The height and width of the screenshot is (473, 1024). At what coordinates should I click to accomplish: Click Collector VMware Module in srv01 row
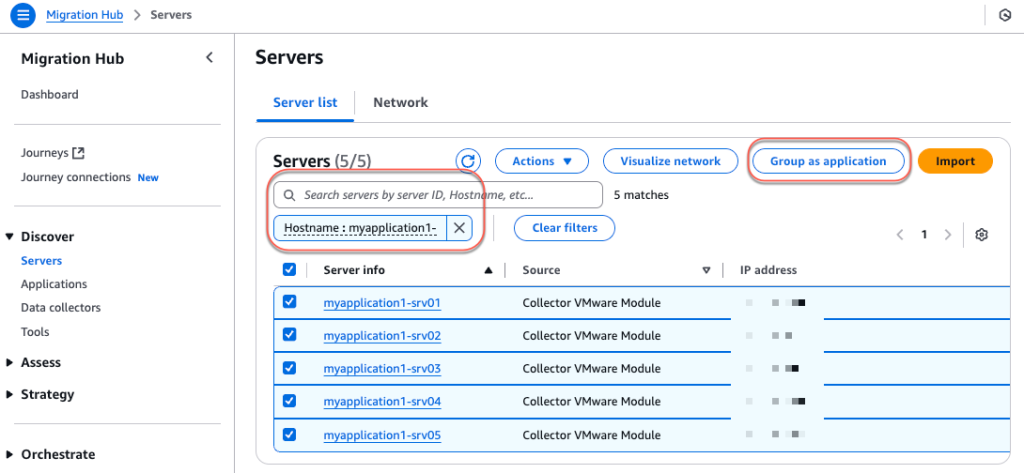(591, 303)
